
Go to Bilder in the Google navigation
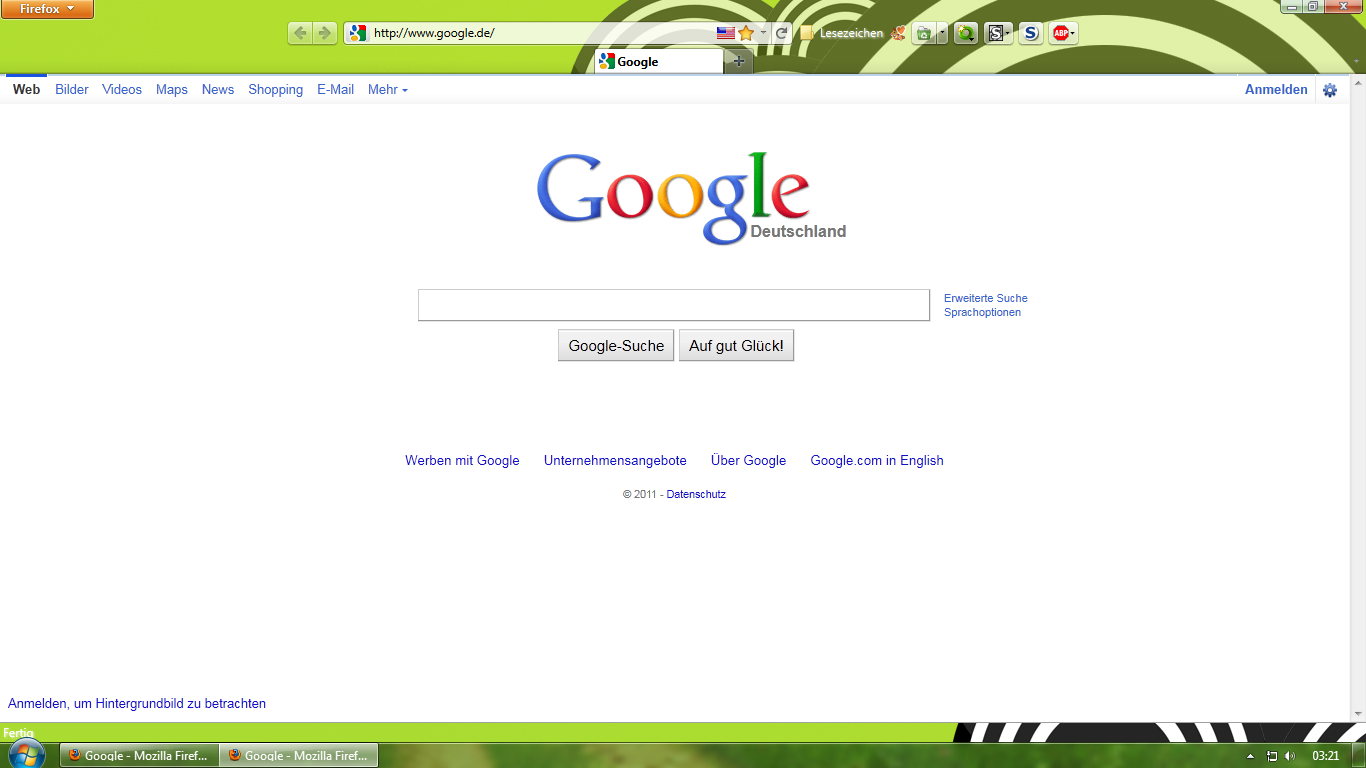72,90
